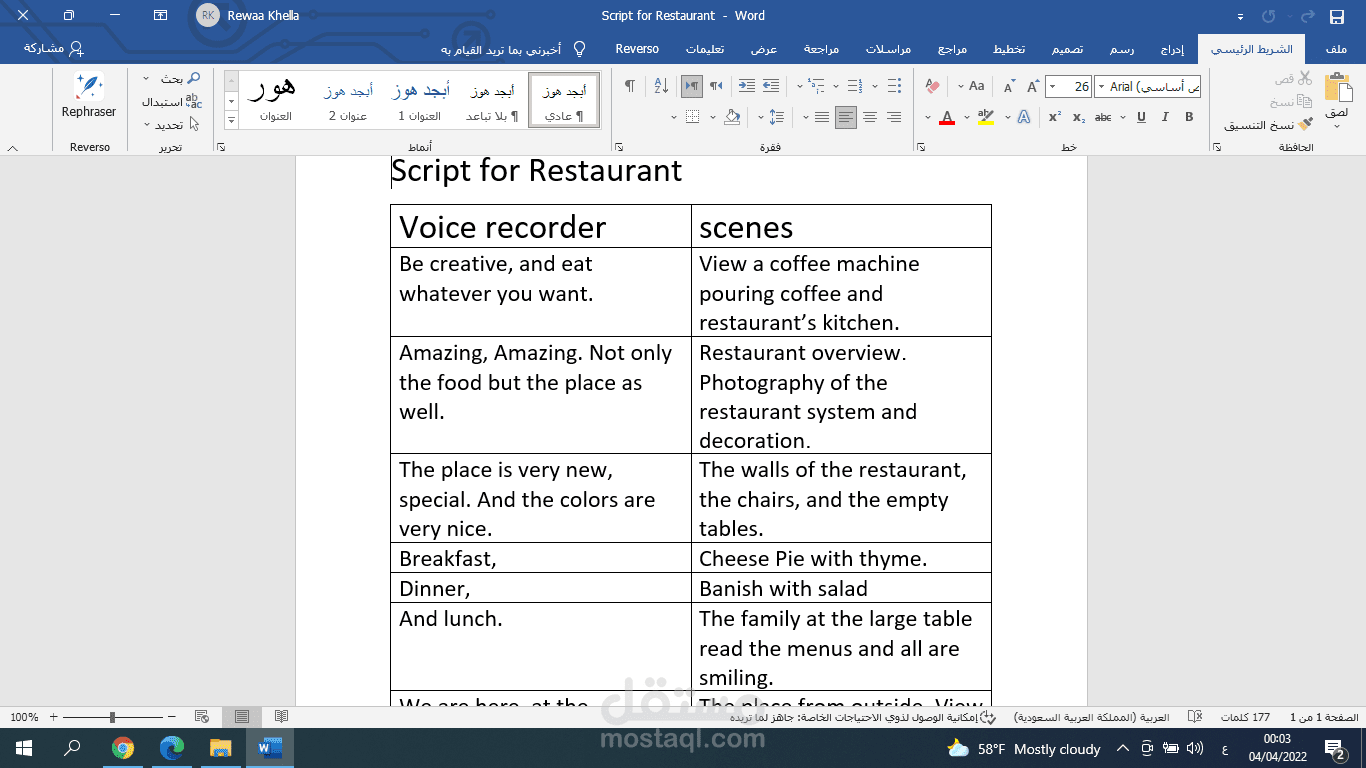This screenshot has width=1366, height=768.
Task: Open the 'ملف' File tab
Action: pos(1335,49)
